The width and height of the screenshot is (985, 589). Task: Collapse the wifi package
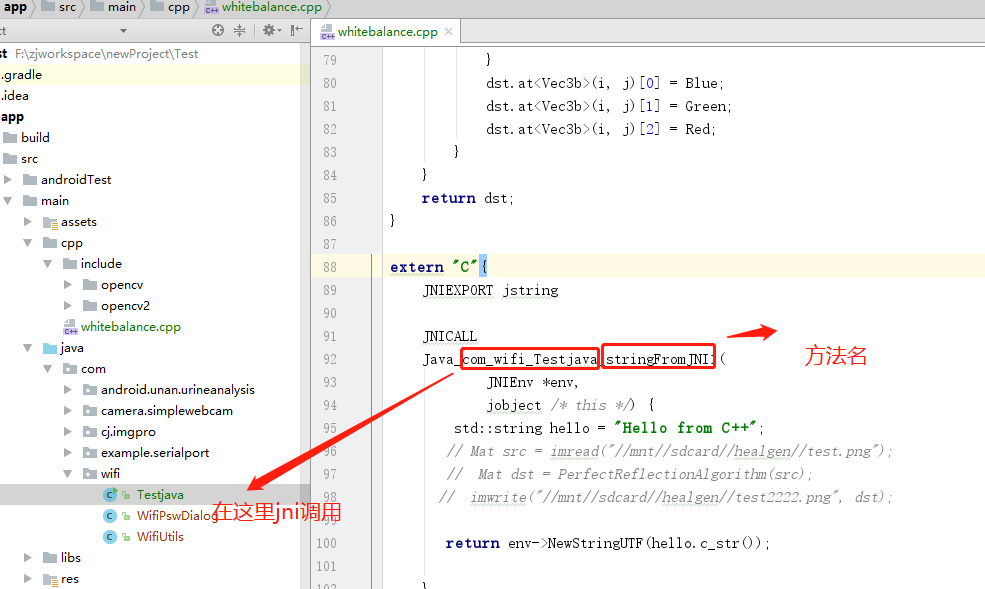click(x=68, y=474)
